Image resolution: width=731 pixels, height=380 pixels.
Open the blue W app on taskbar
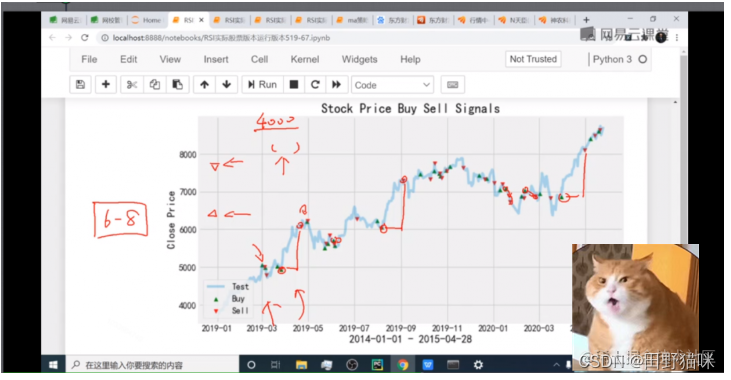pos(428,365)
